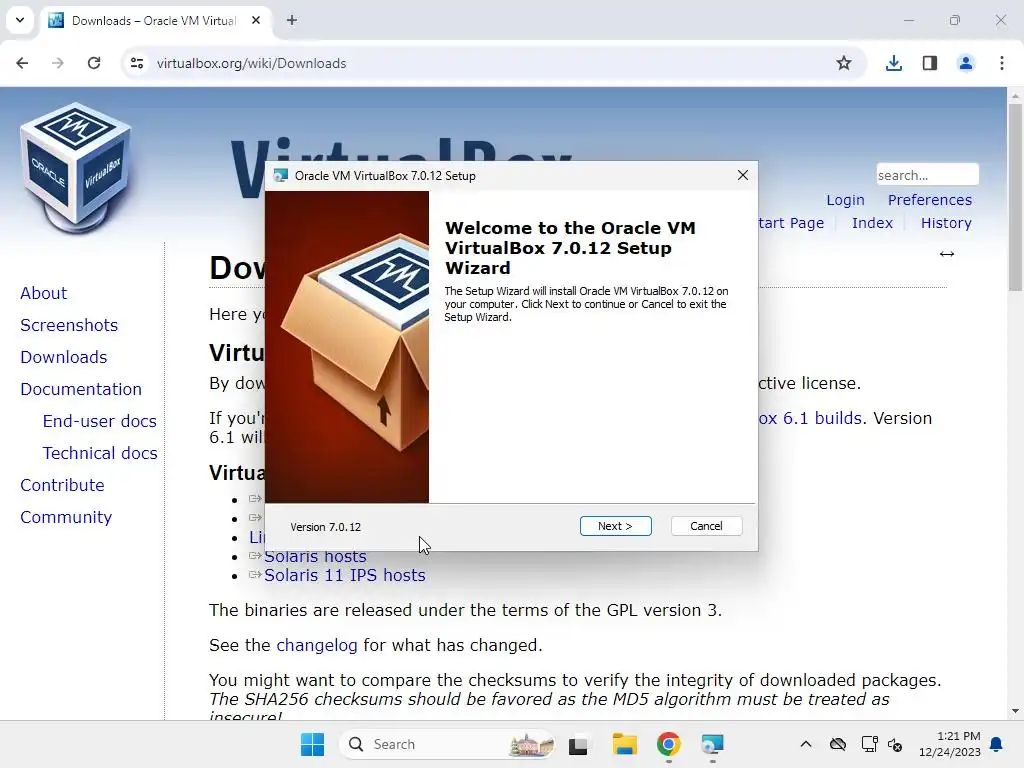Click the taskbar Search box
Viewport: 1024px width, 768px height.
coord(447,744)
